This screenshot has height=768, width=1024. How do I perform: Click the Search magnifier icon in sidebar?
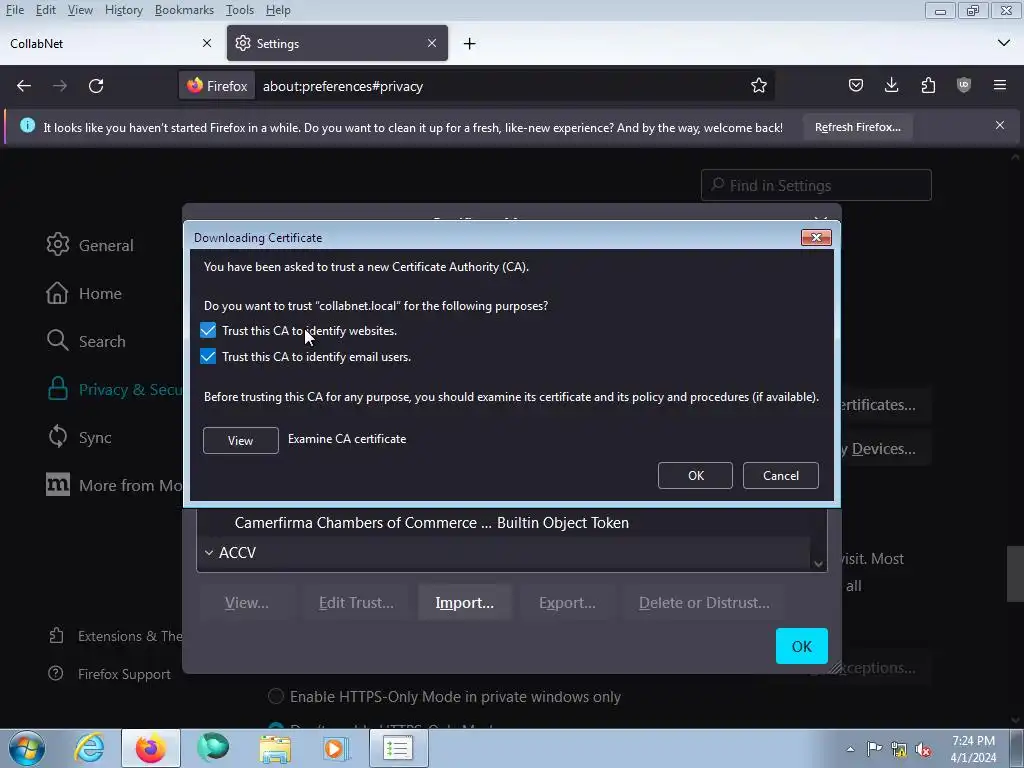point(57,340)
